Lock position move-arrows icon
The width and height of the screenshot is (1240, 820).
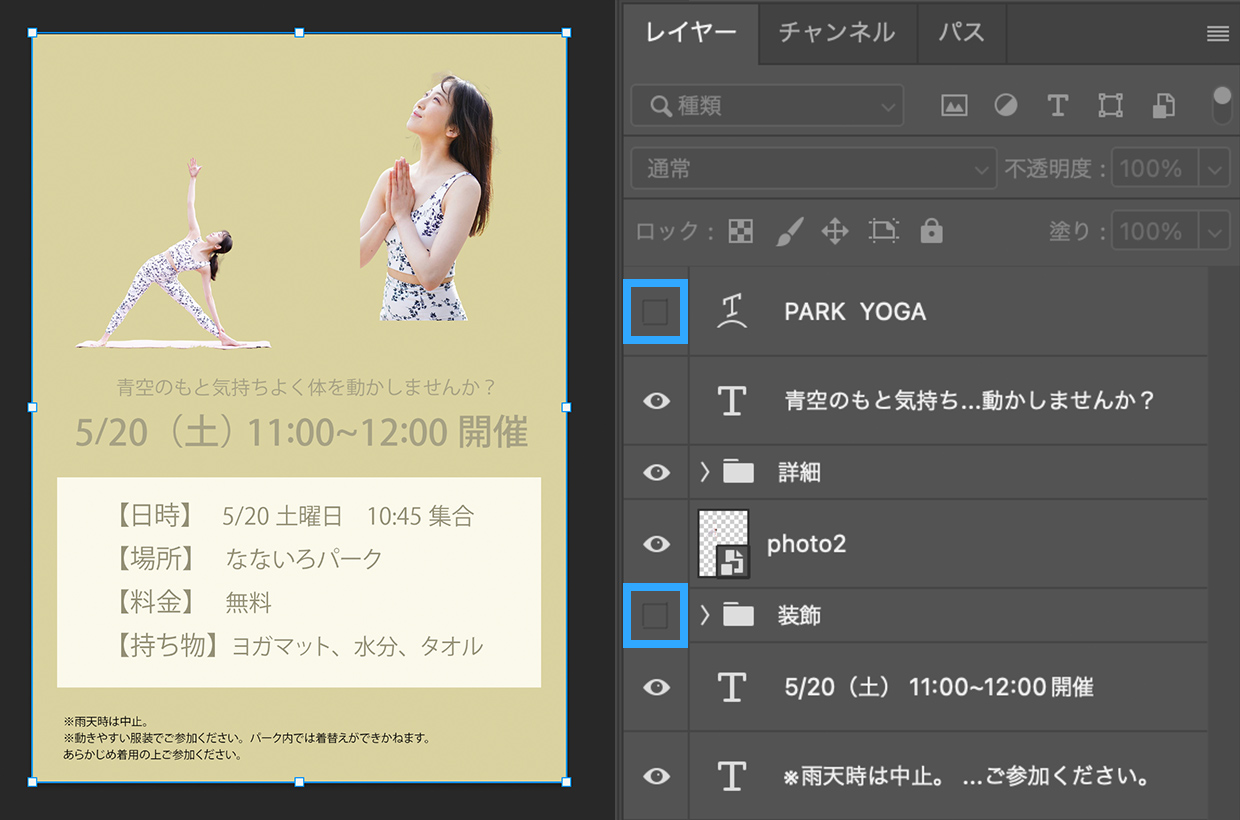tap(835, 232)
